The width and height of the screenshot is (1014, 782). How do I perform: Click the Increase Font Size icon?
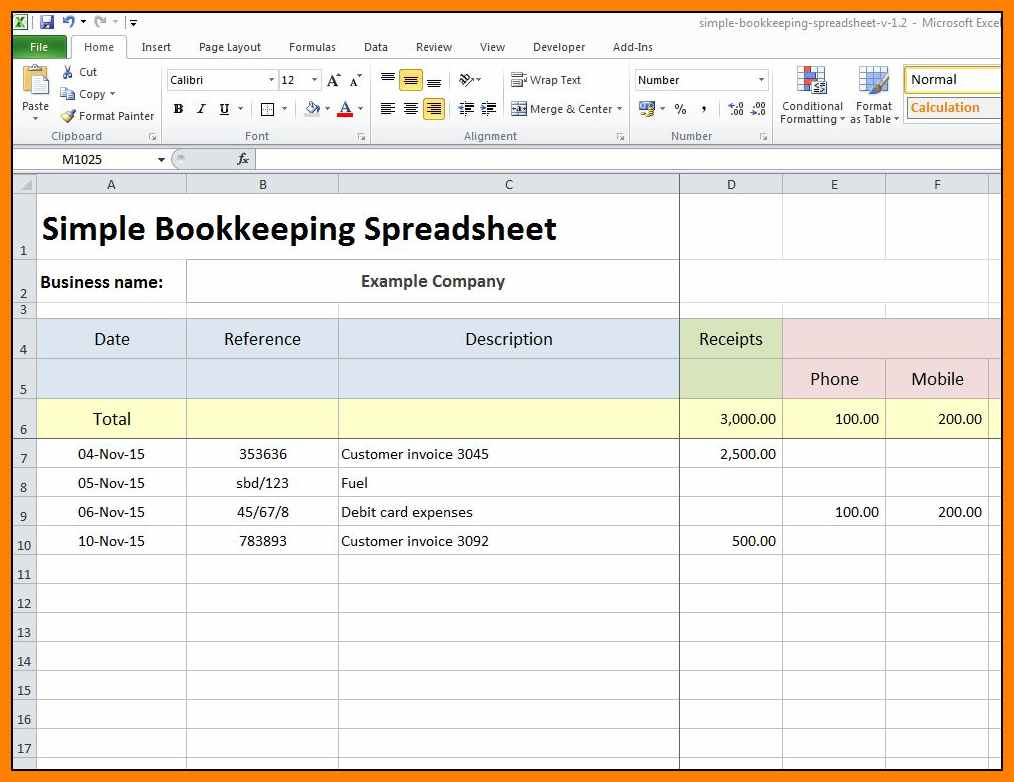pyautogui.click(x=334, y=80)
